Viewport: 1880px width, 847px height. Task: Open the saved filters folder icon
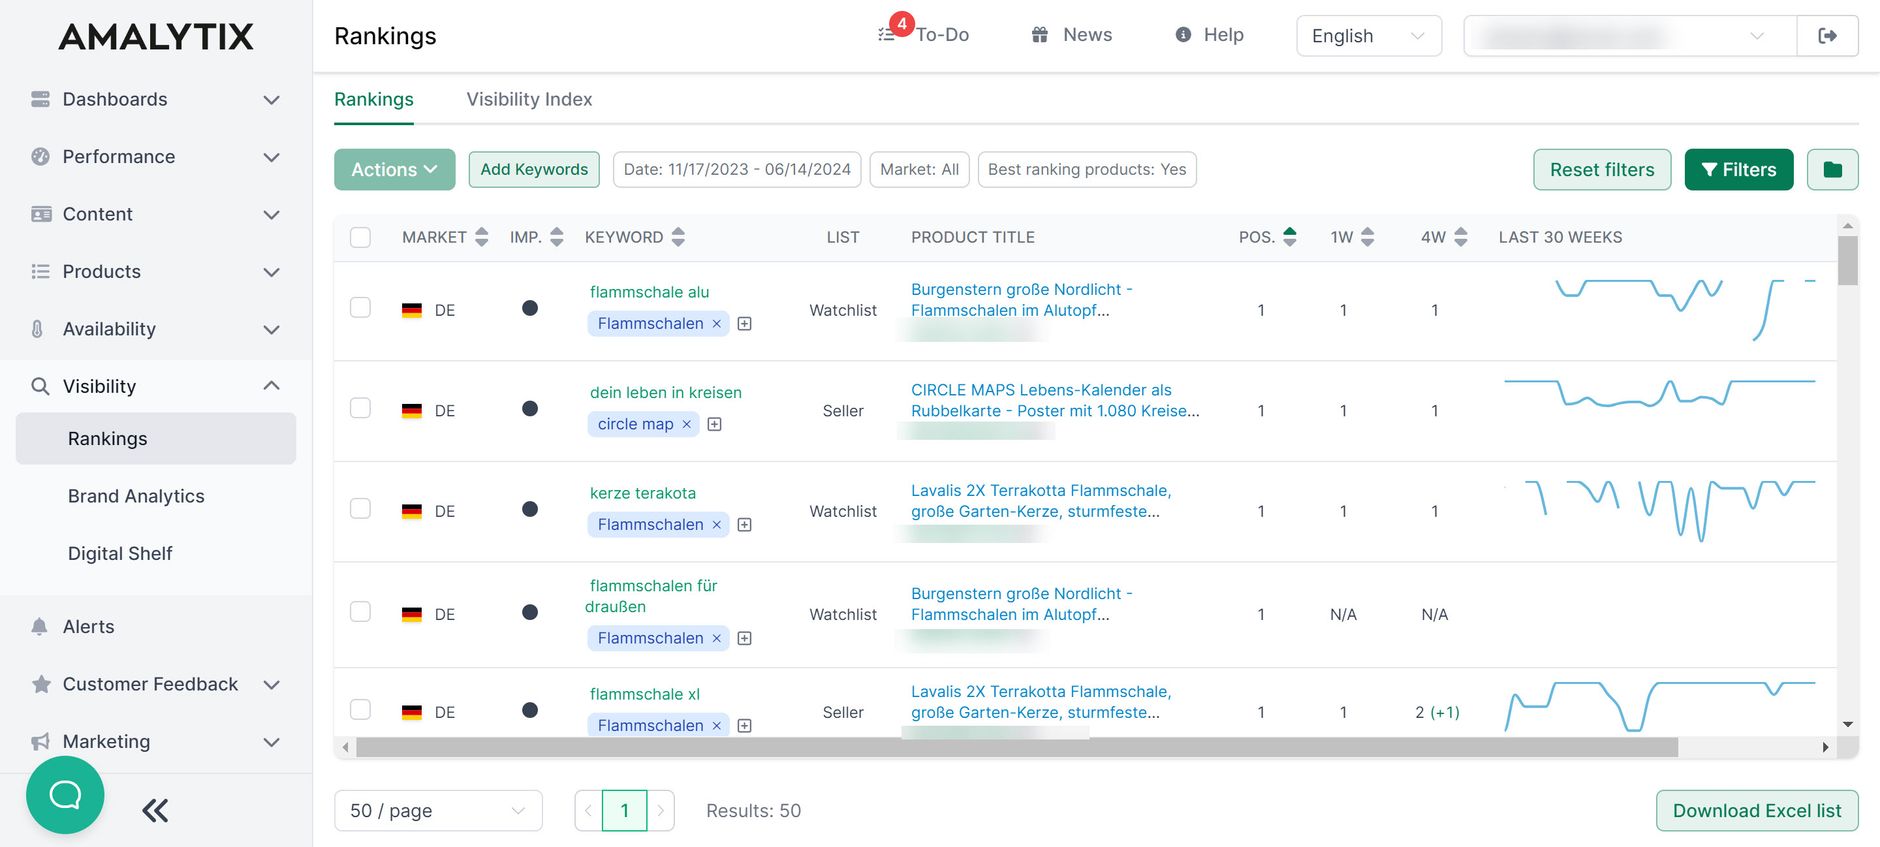point(1832,170)
